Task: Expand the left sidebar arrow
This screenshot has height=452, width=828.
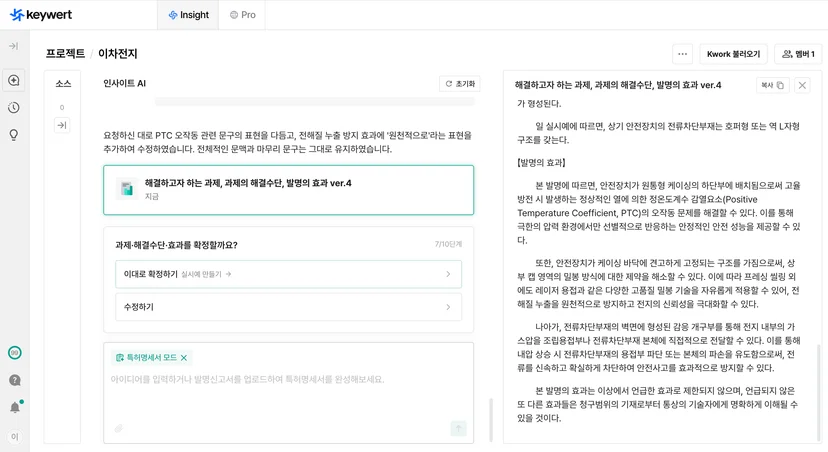Action: point(14,46)
